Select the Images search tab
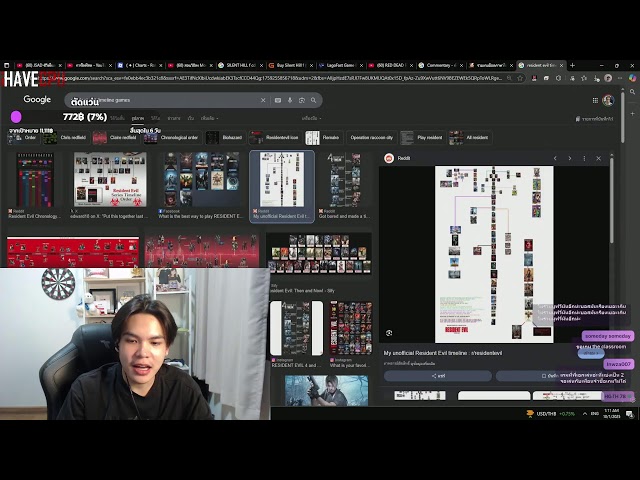The image size is (640, 480). (x=138, y=118)
